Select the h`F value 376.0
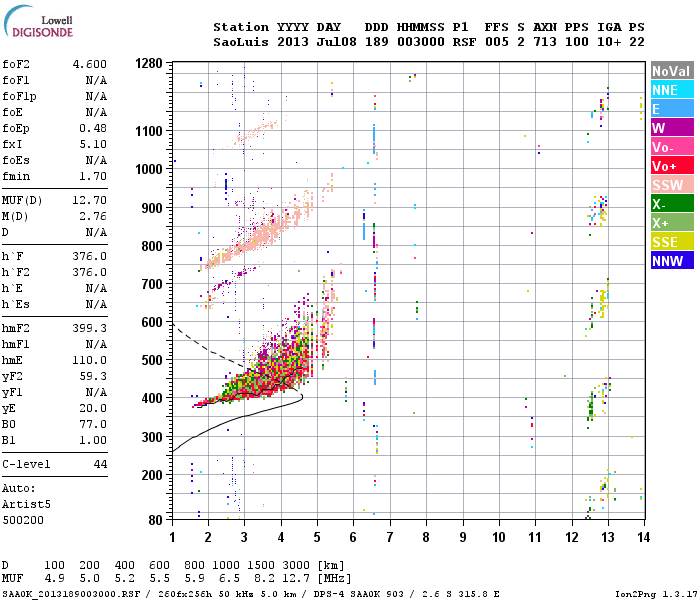The width and height of the screenshot is (700, 600). click(x=90, y=256)
